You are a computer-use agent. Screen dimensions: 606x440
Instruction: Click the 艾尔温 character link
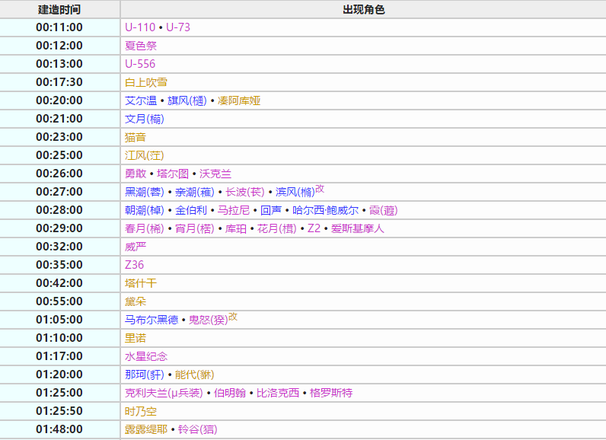coord(140,100)
